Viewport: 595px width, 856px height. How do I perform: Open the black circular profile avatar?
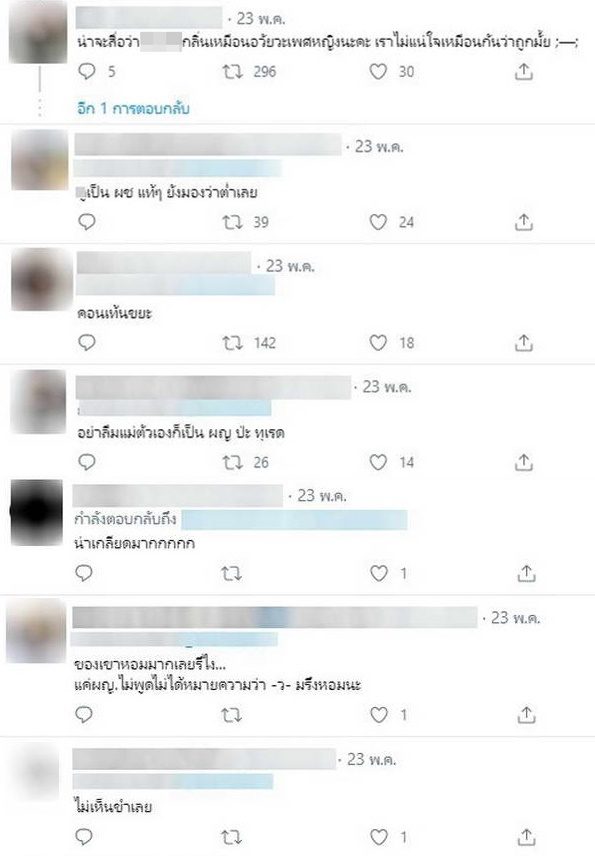click(36, 512)
